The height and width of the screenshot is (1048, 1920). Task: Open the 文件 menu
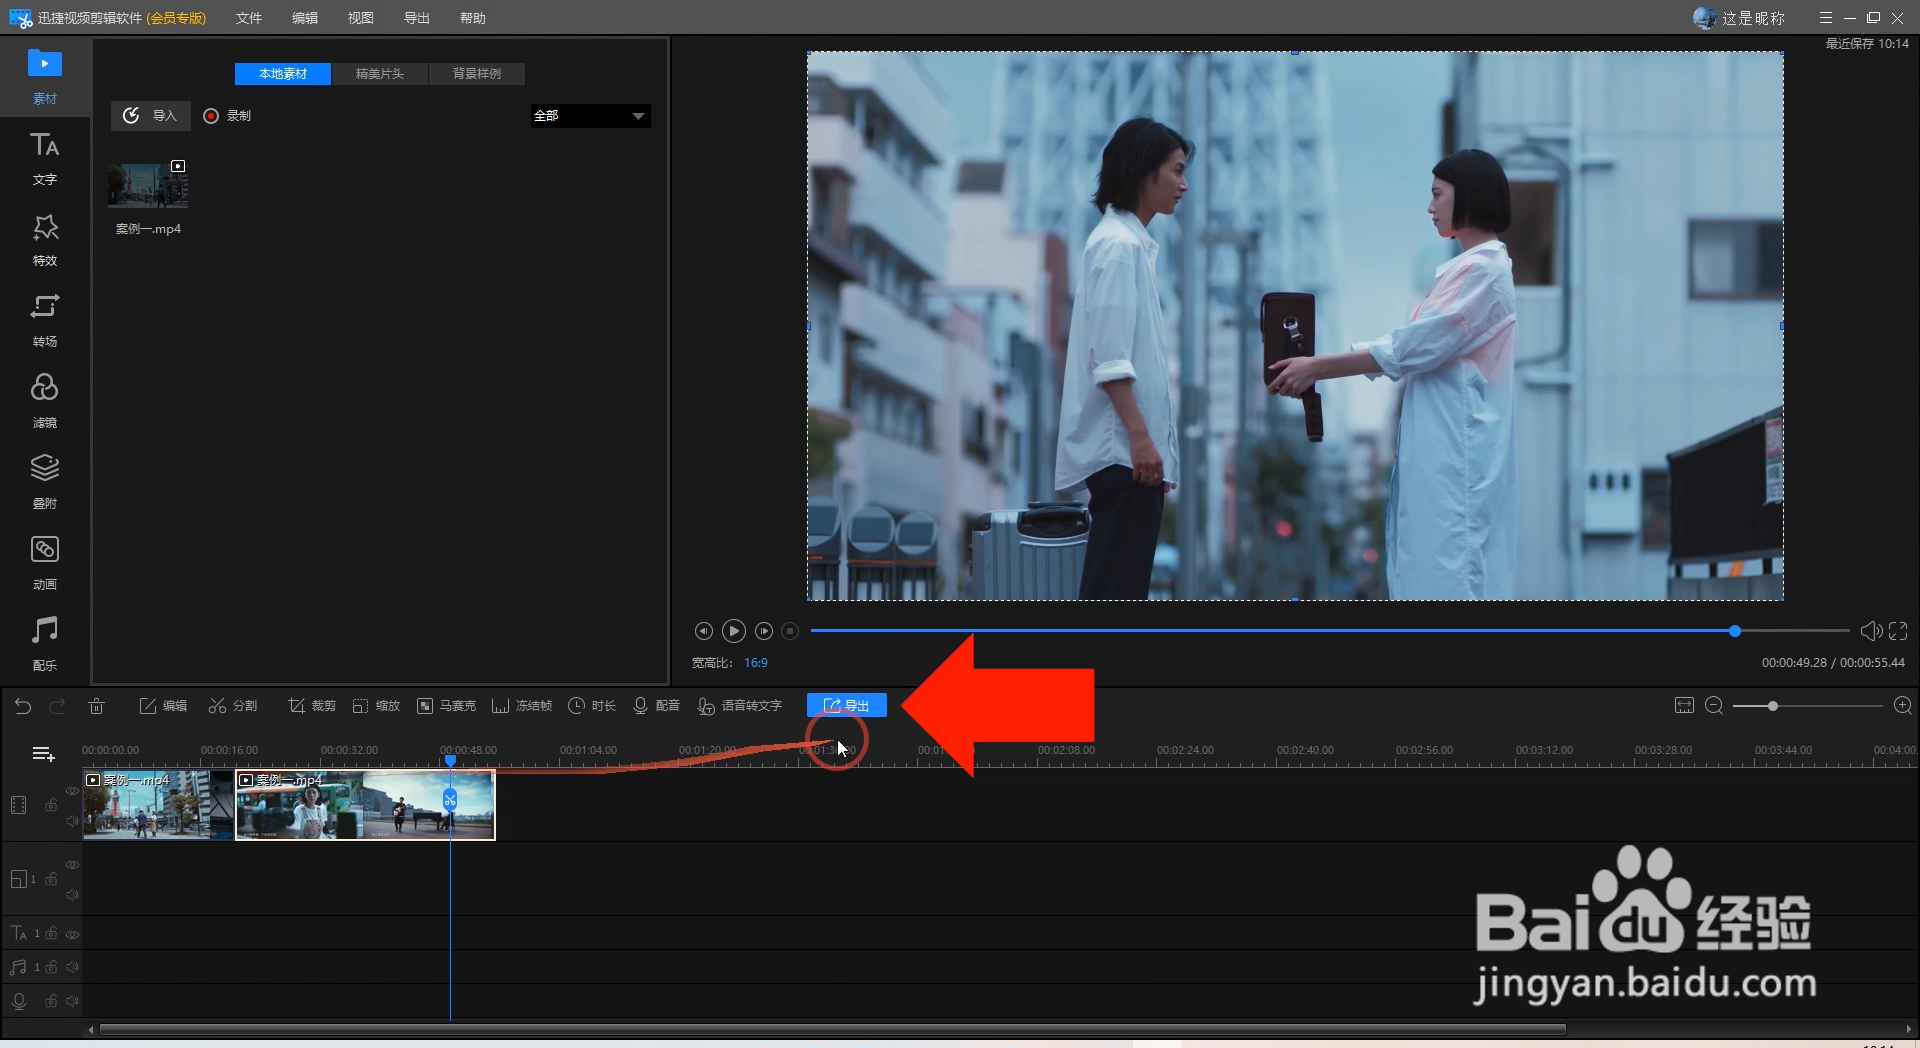[x=249, y=18]
